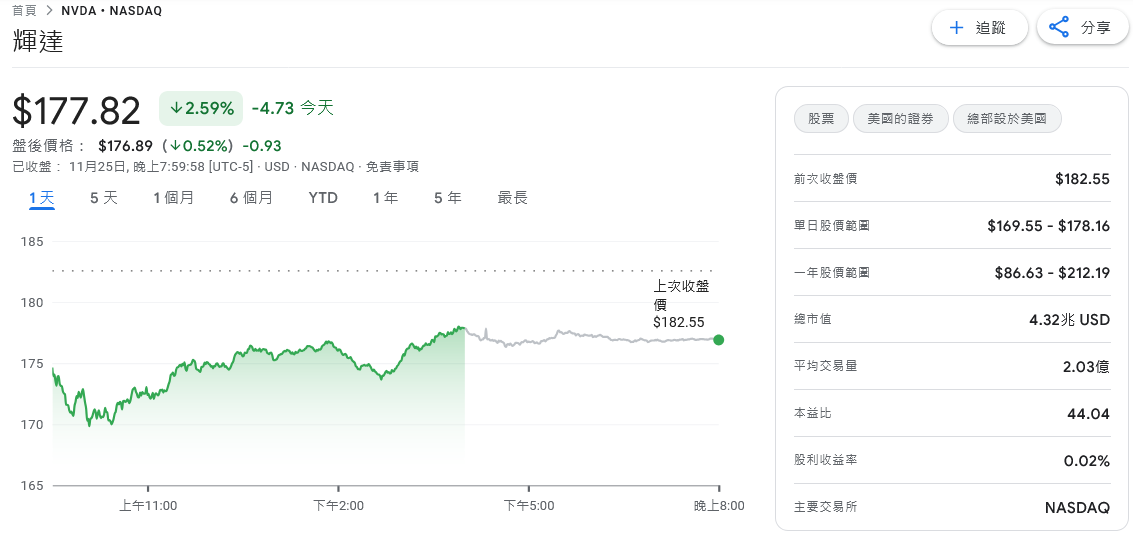Switch to the 5 年 range tab

click(x=448, y=198)
